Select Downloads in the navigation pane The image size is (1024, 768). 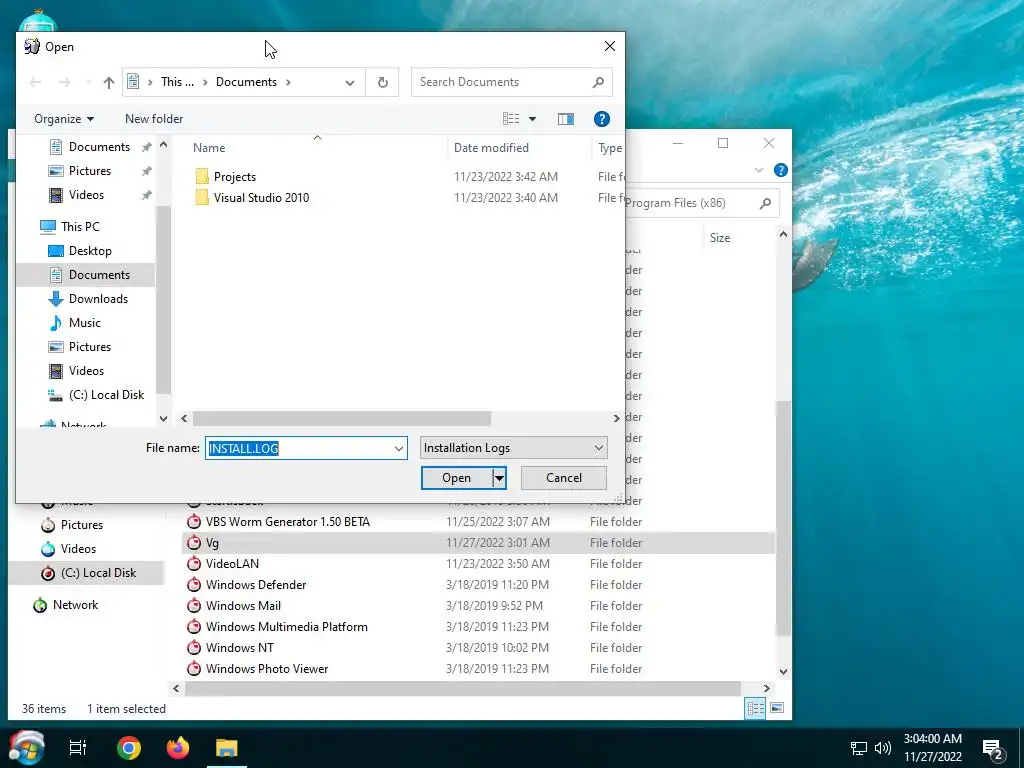click(98, 299)
